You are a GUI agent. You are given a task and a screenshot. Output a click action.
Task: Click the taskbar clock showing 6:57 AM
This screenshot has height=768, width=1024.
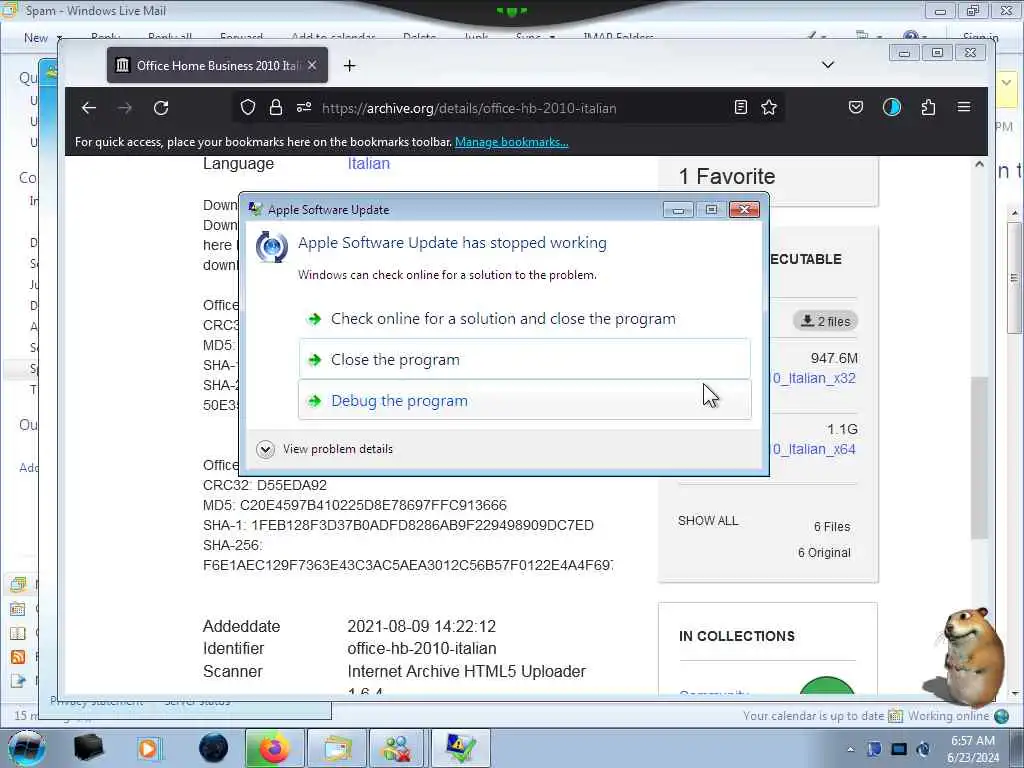[973, 749]
